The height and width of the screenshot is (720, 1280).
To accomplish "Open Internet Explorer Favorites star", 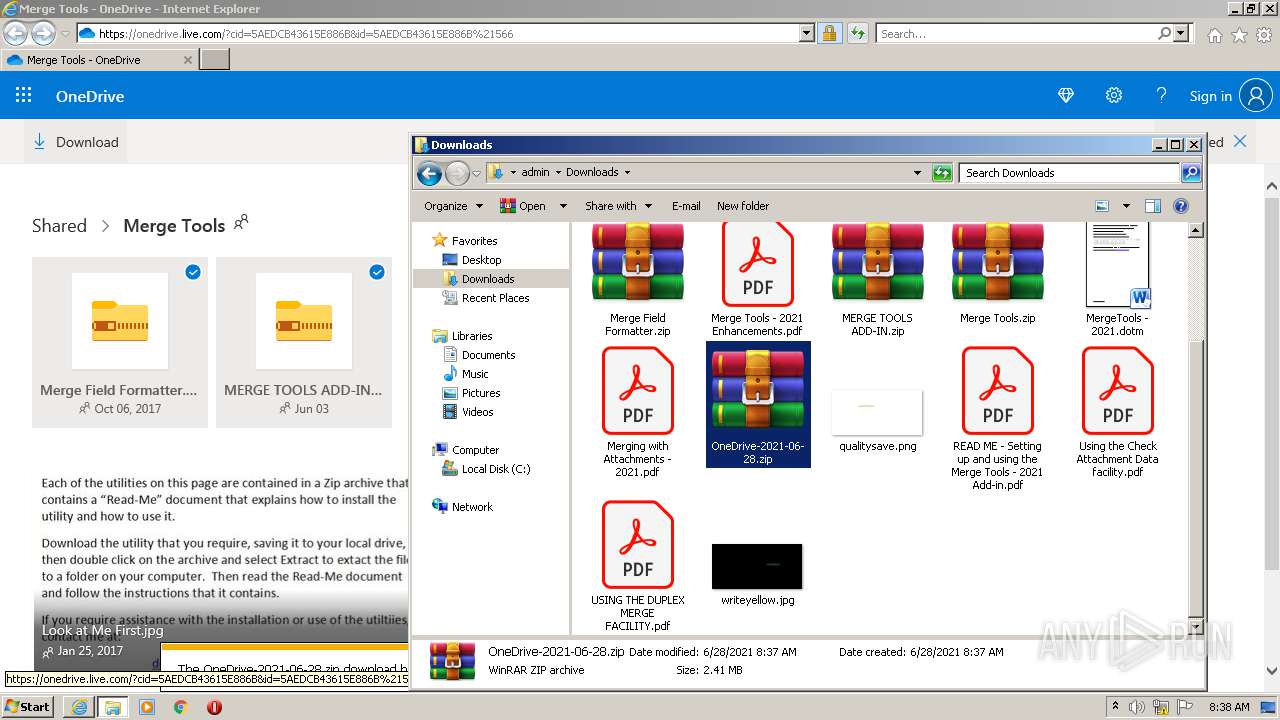I will [1239, 35].
